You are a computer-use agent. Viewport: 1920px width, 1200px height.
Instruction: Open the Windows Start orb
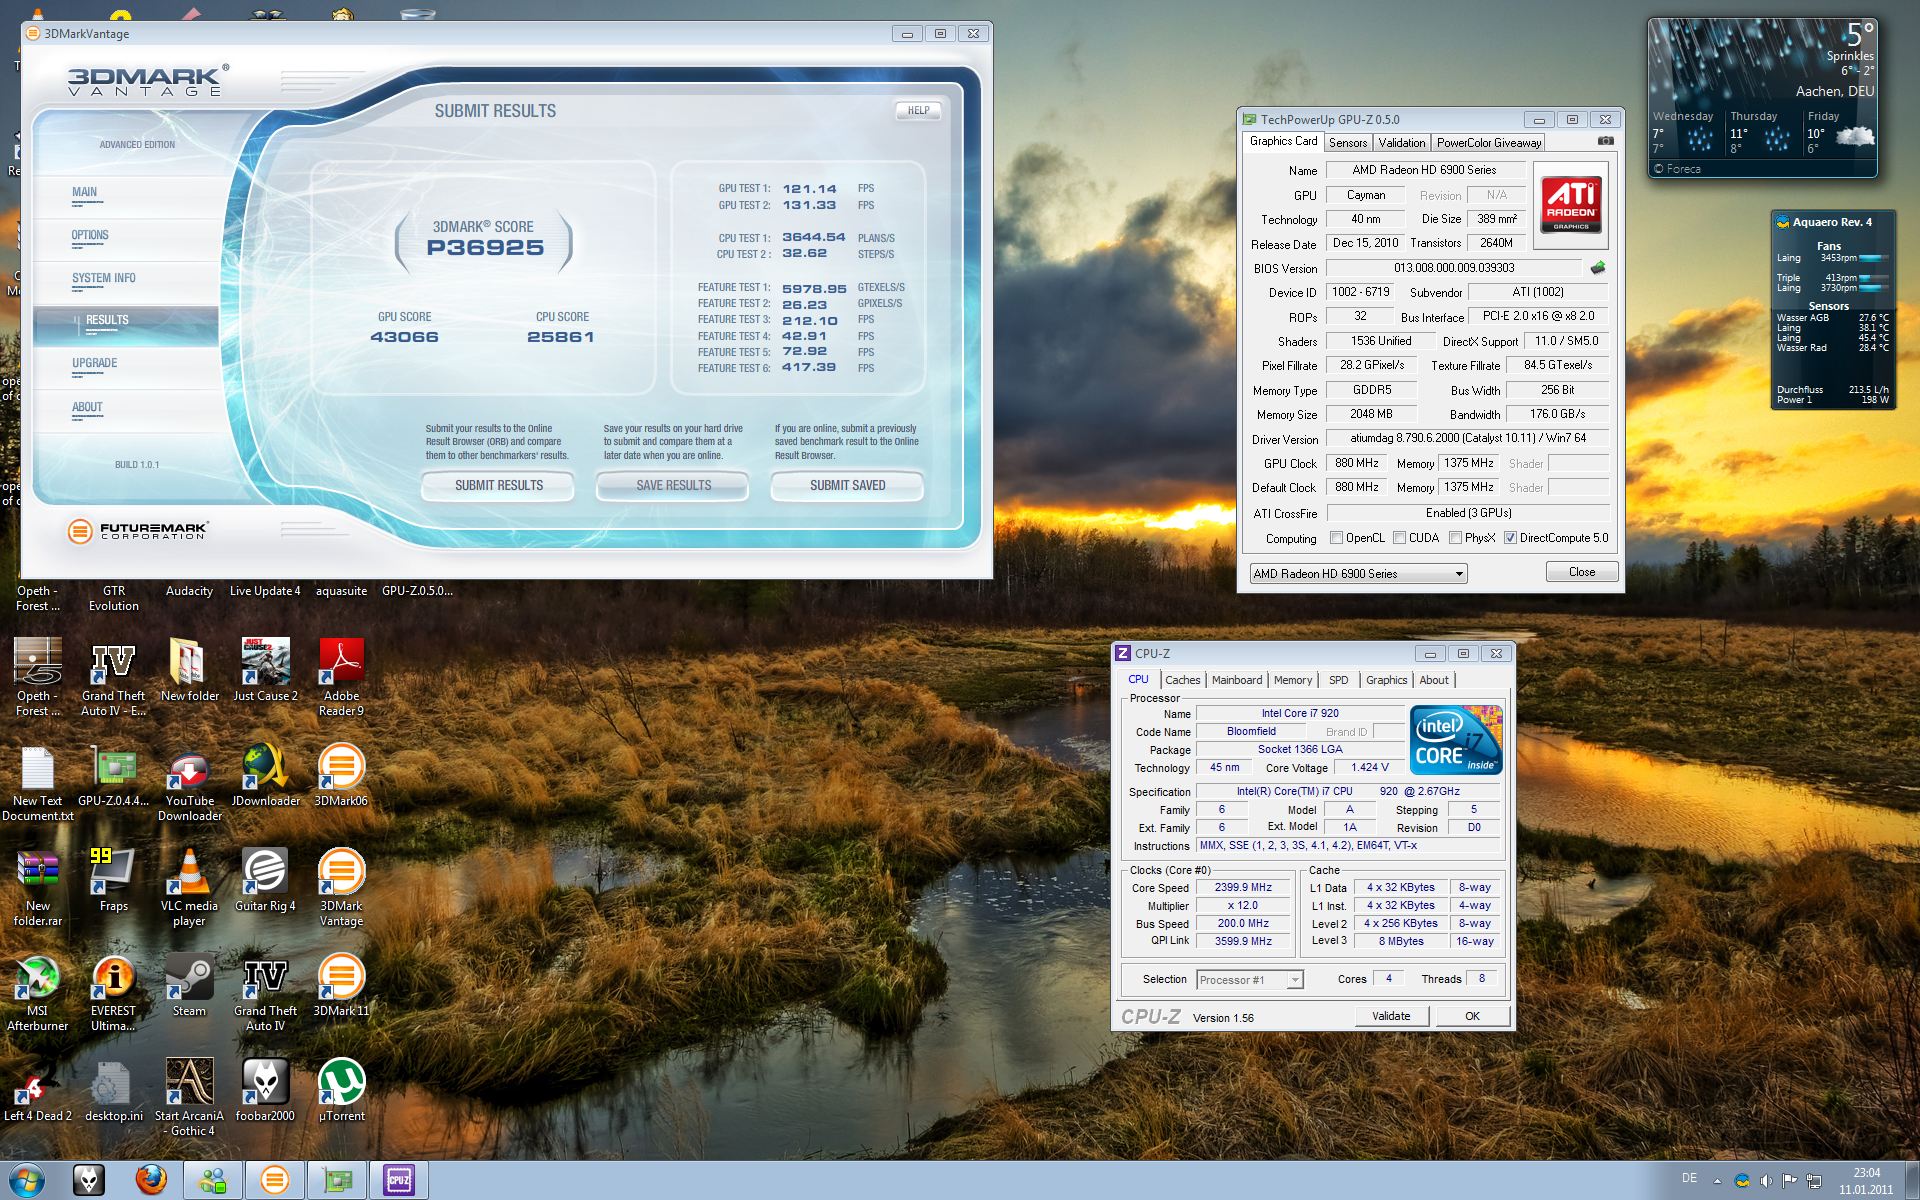26,1180
